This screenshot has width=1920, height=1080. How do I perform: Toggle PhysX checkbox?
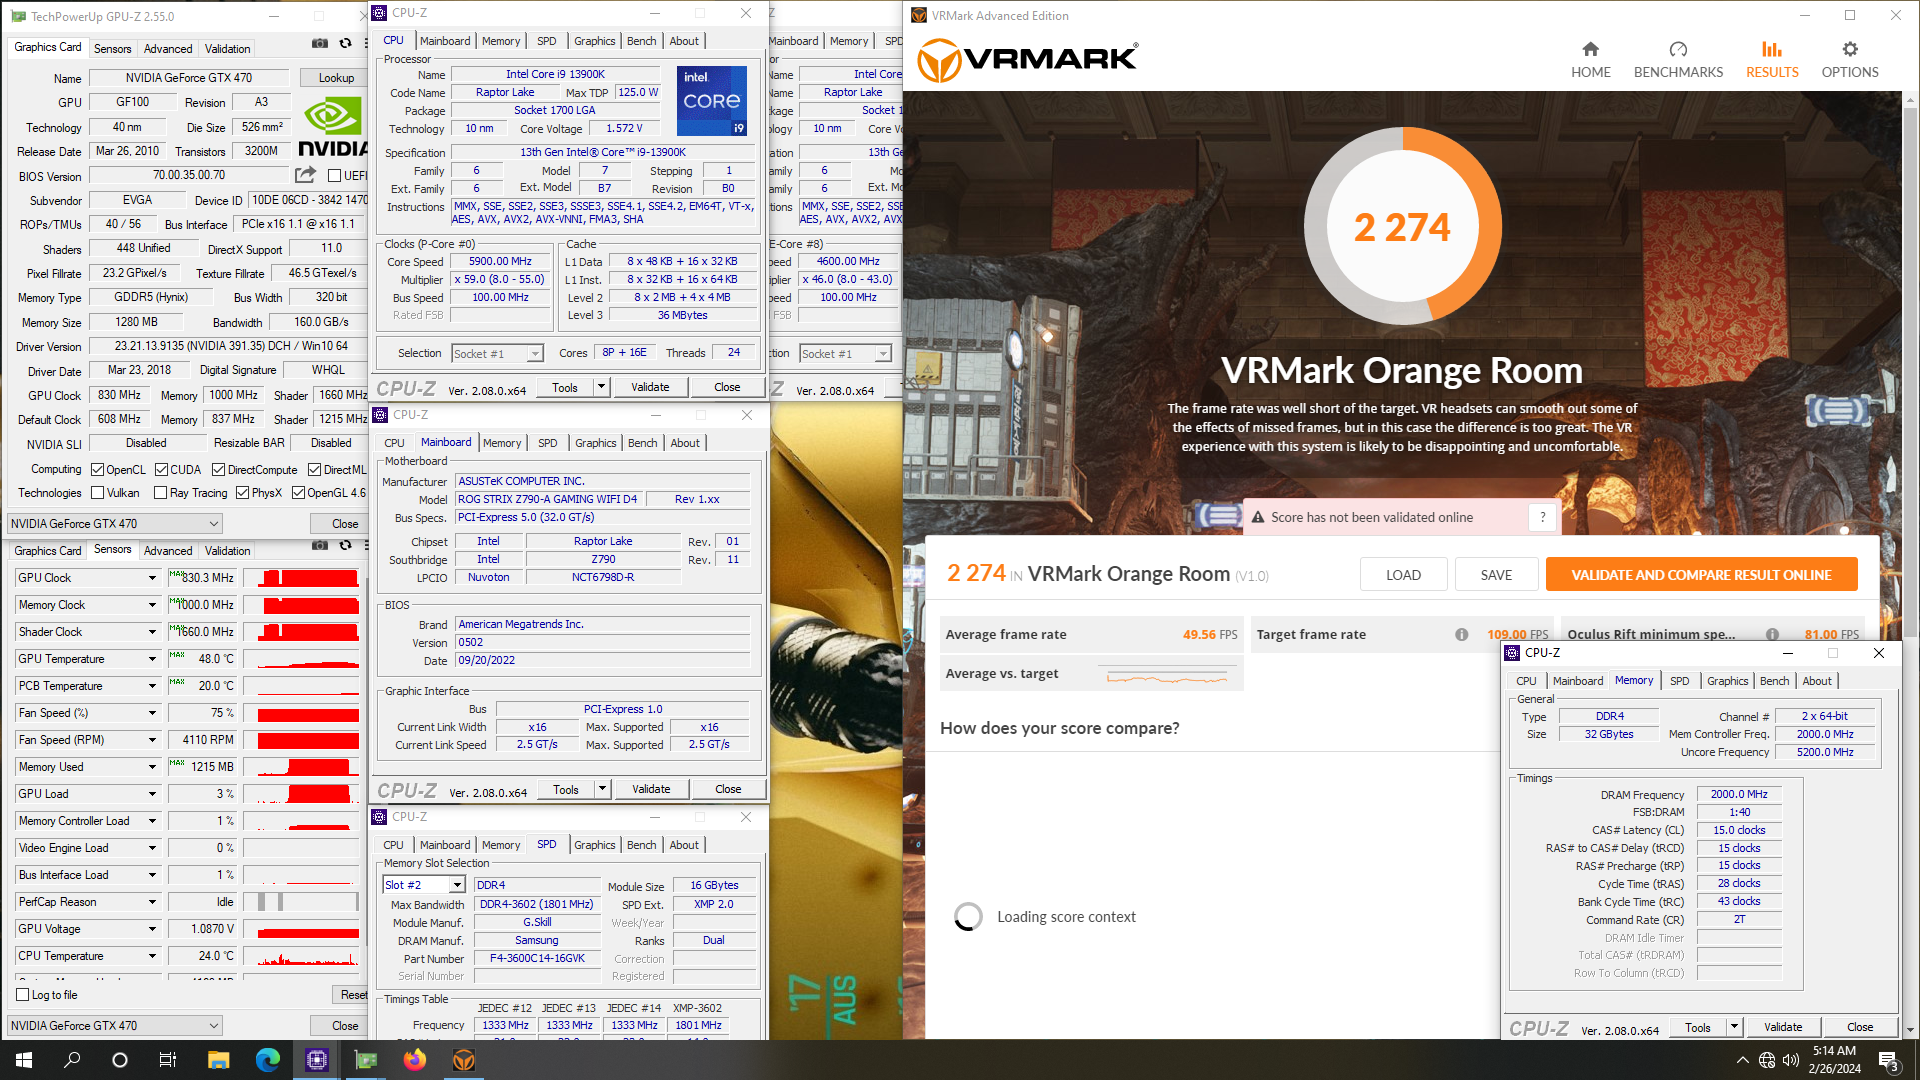(242, 492)
